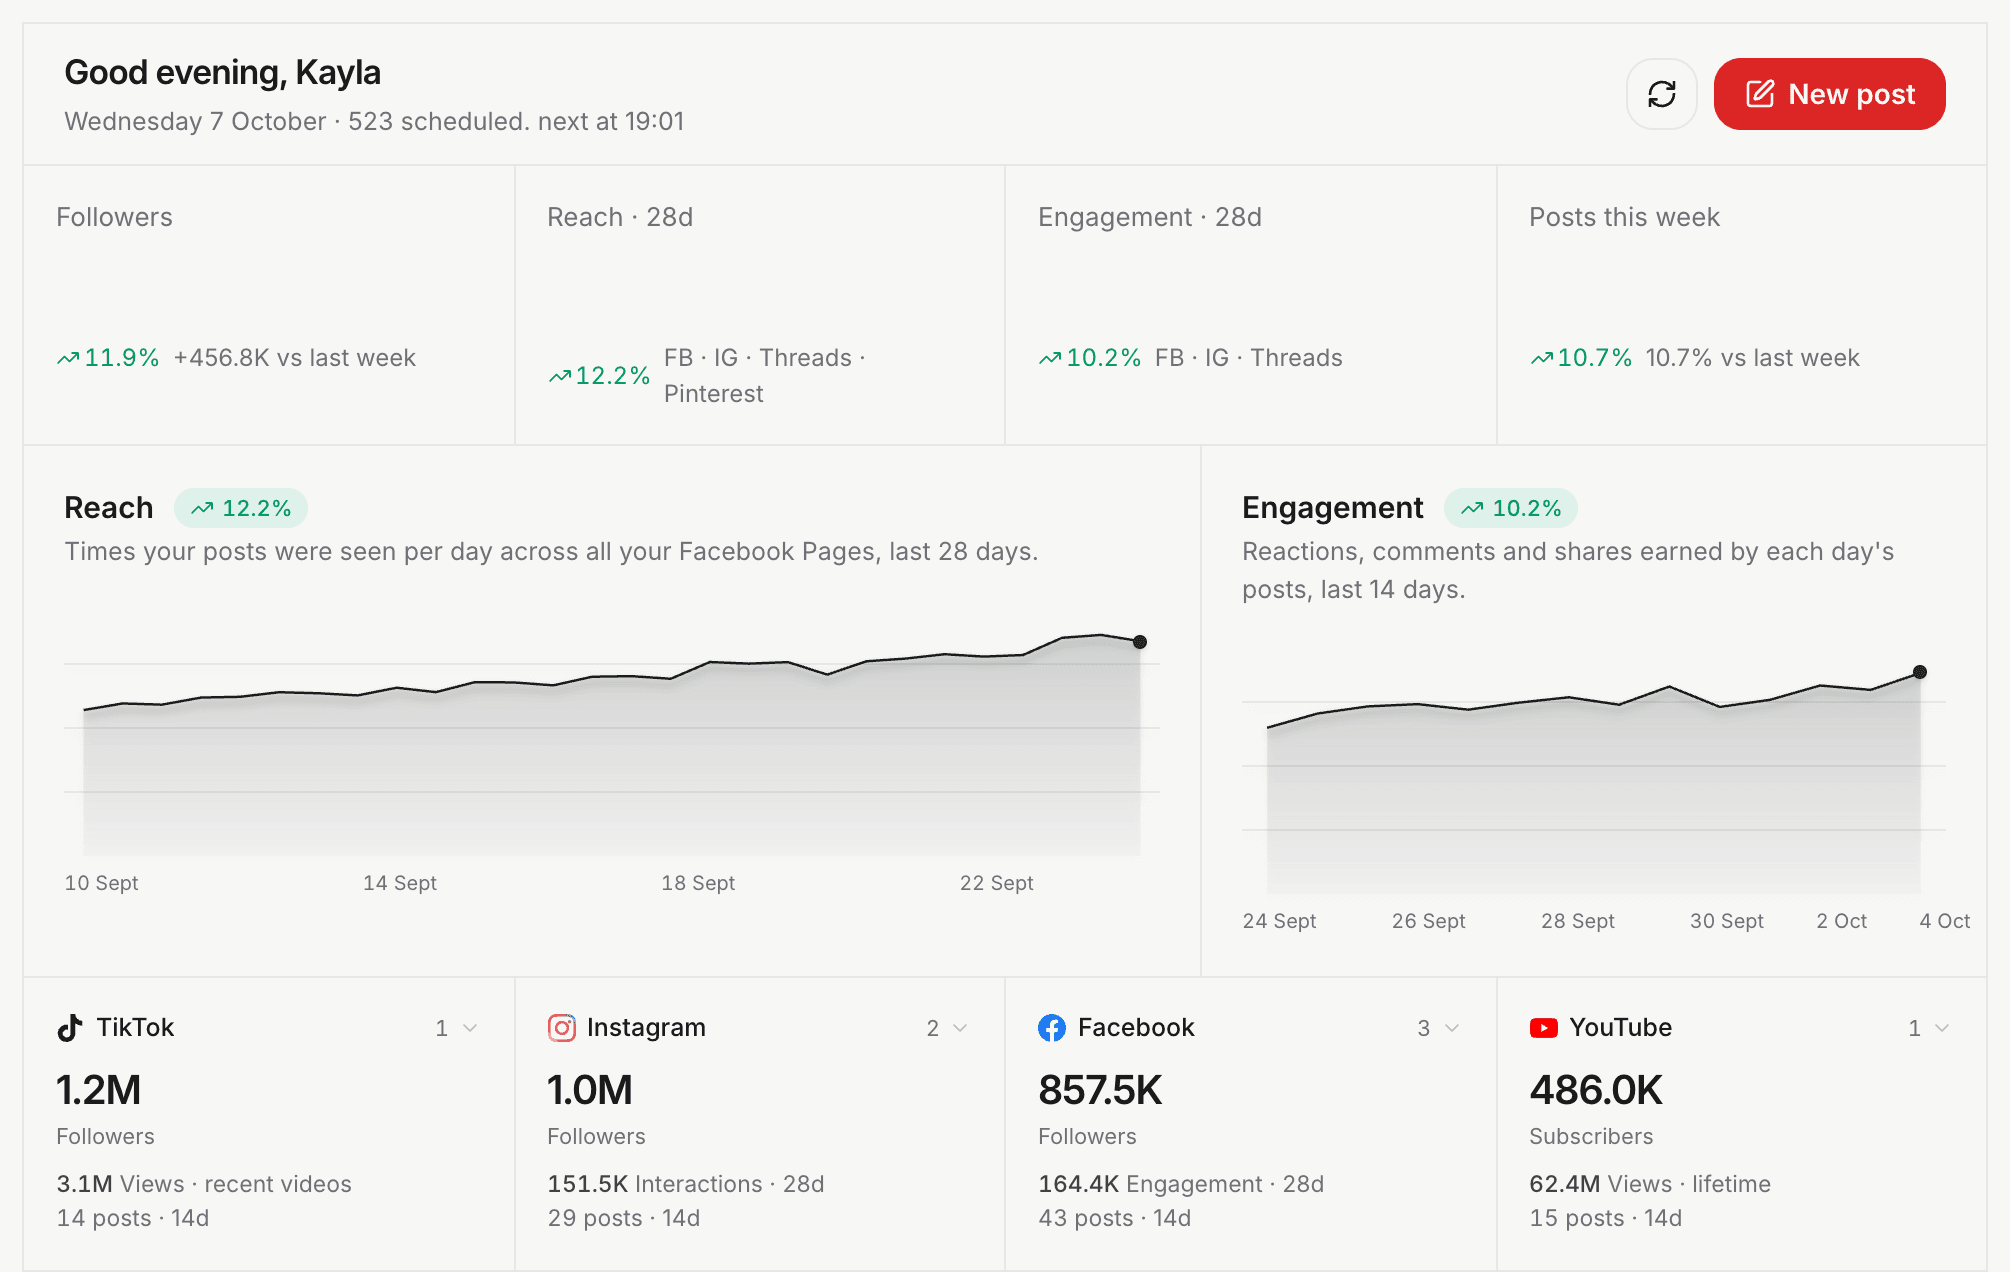The height and width of the screenshot is (1272, 2010).
Task: Click the Instagram logo icon
Action: pyautogui.click(x=562, y=1028)
